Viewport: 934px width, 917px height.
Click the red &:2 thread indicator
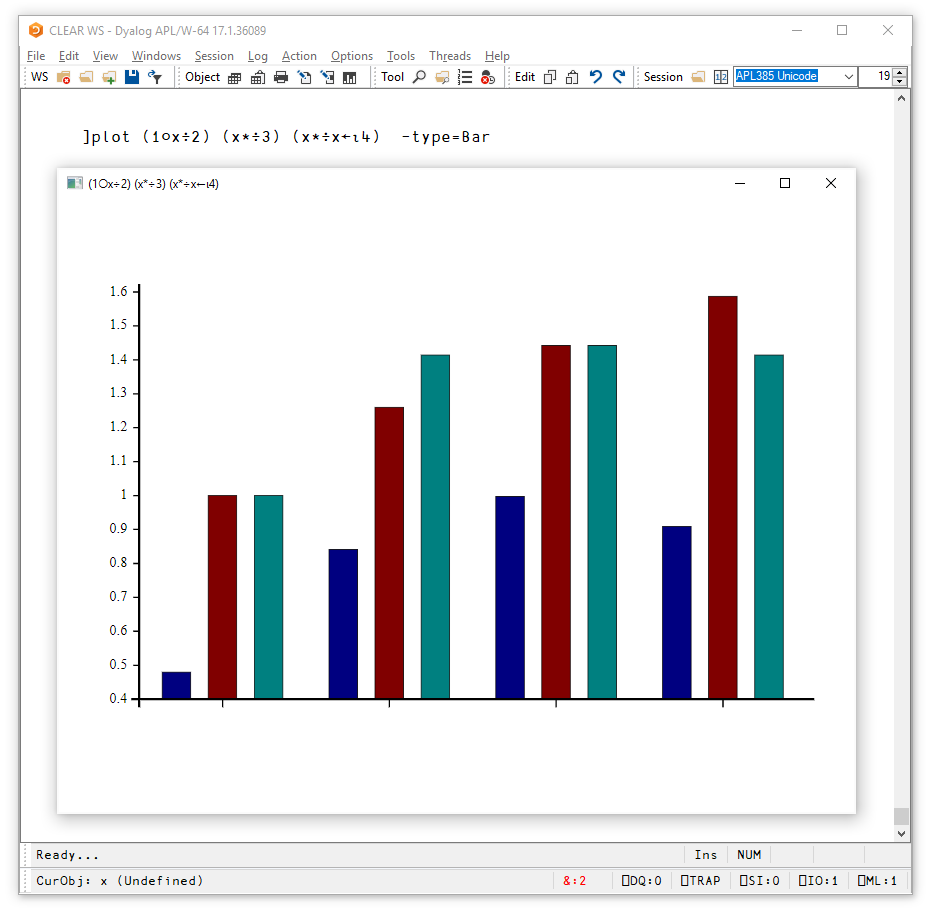coord(574,881)
